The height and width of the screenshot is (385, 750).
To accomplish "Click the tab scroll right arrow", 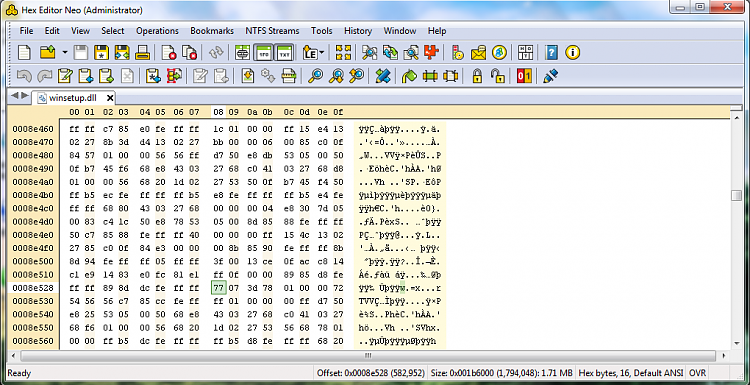I will pos(24,96).
